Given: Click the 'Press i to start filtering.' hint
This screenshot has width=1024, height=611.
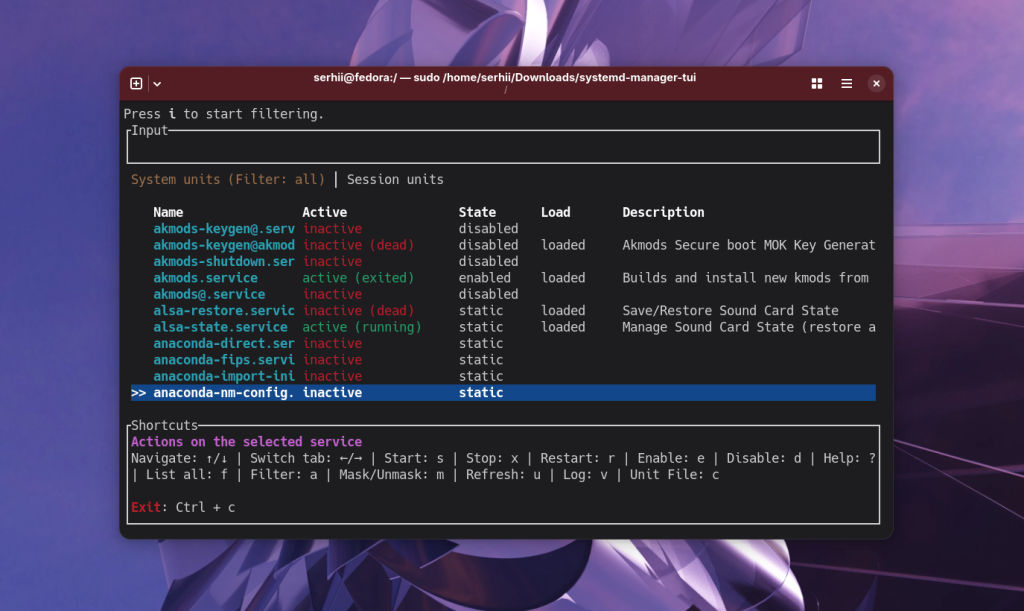Looking at the screenshot, I should (x=224, y=114).
